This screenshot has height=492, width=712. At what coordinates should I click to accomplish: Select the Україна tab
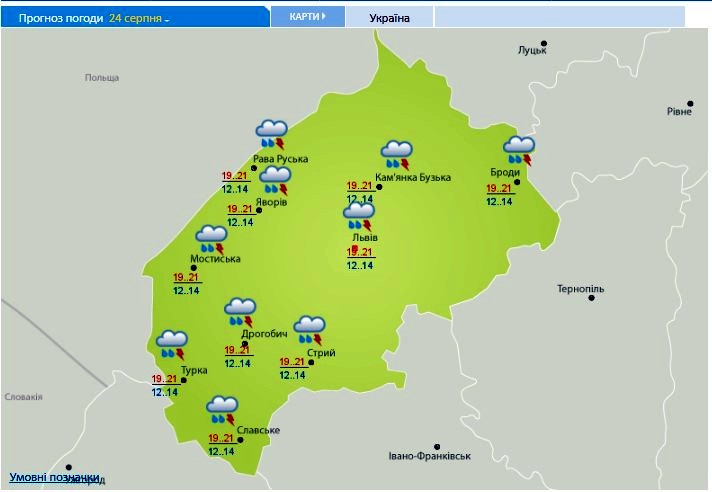point(390,18)
